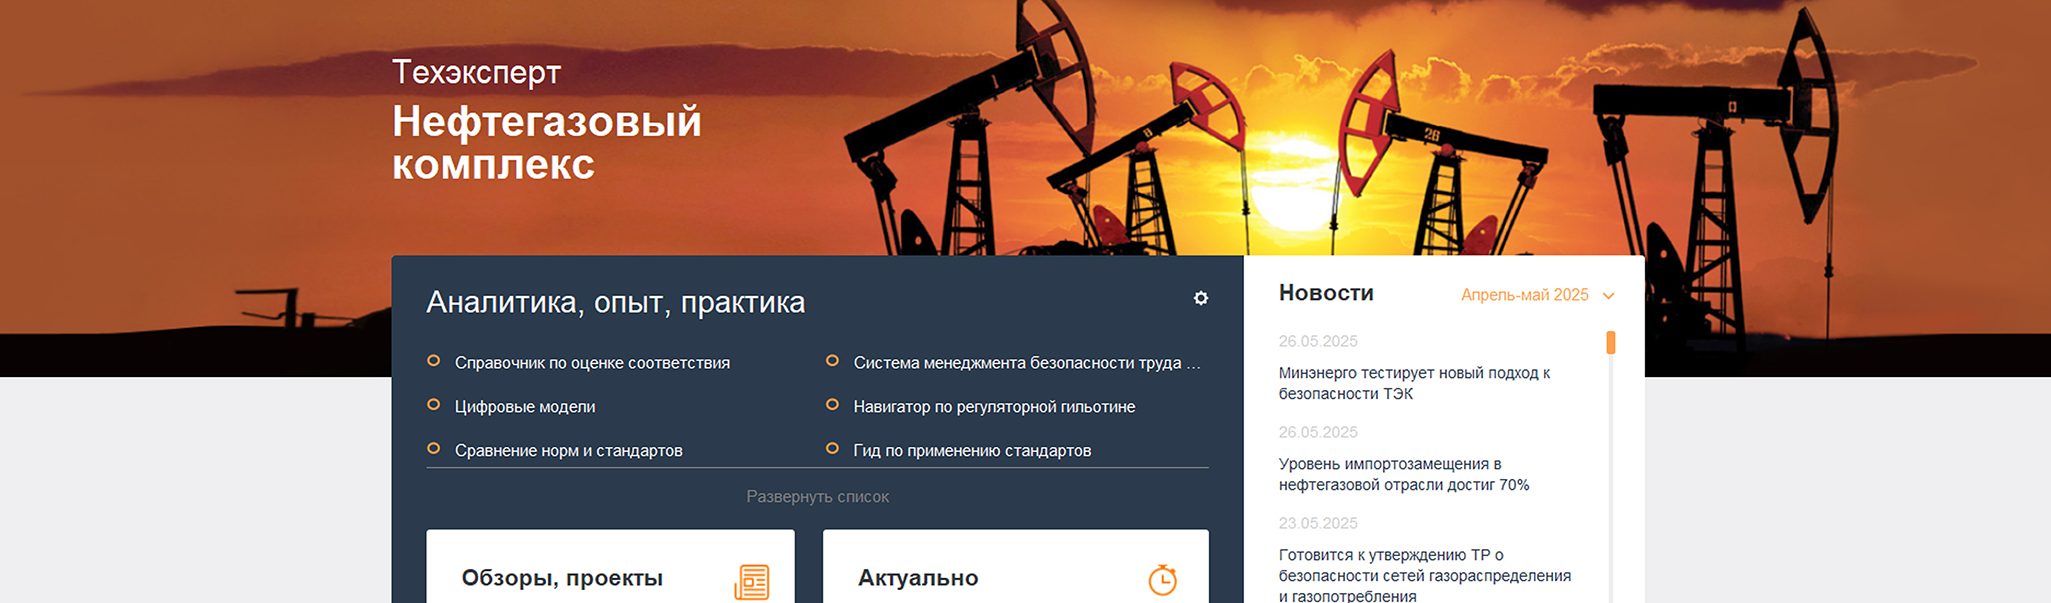Open Система менеджмента безопасности труда link
The height and width of the screenshot is (603, 2051).
click(x=1027, y=363)
